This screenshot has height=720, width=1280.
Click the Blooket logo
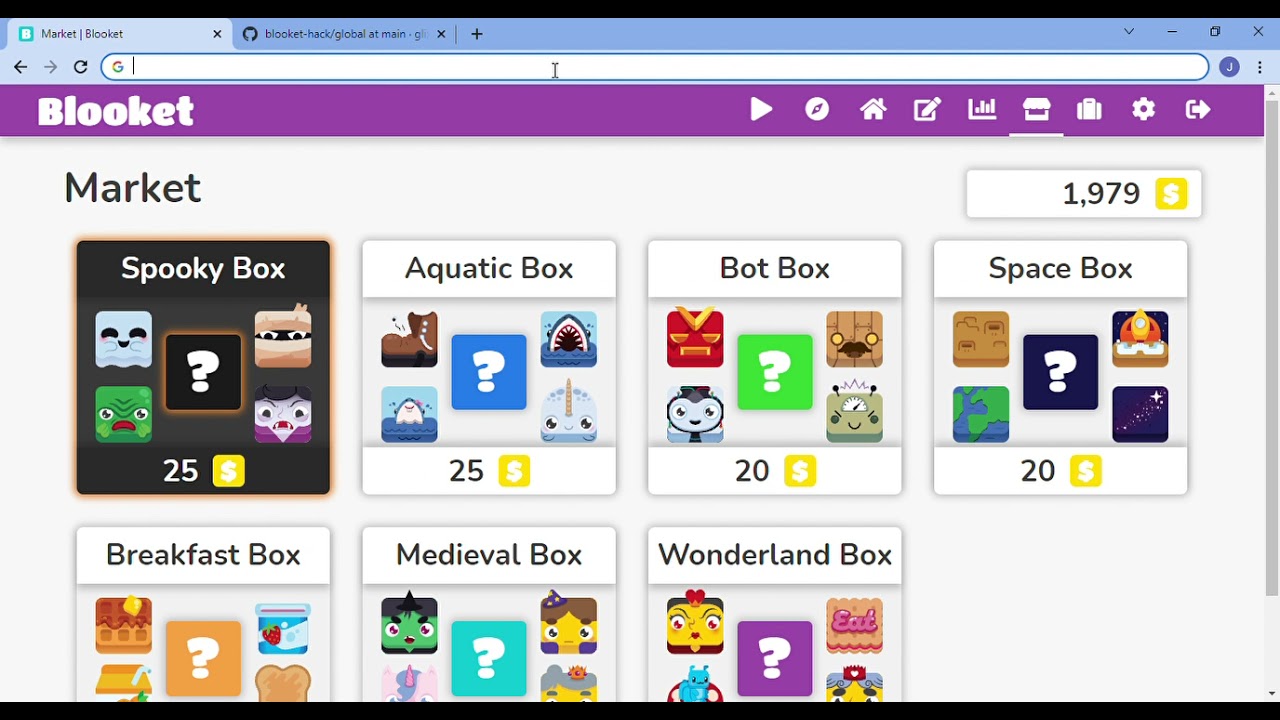tap(116, 110)
